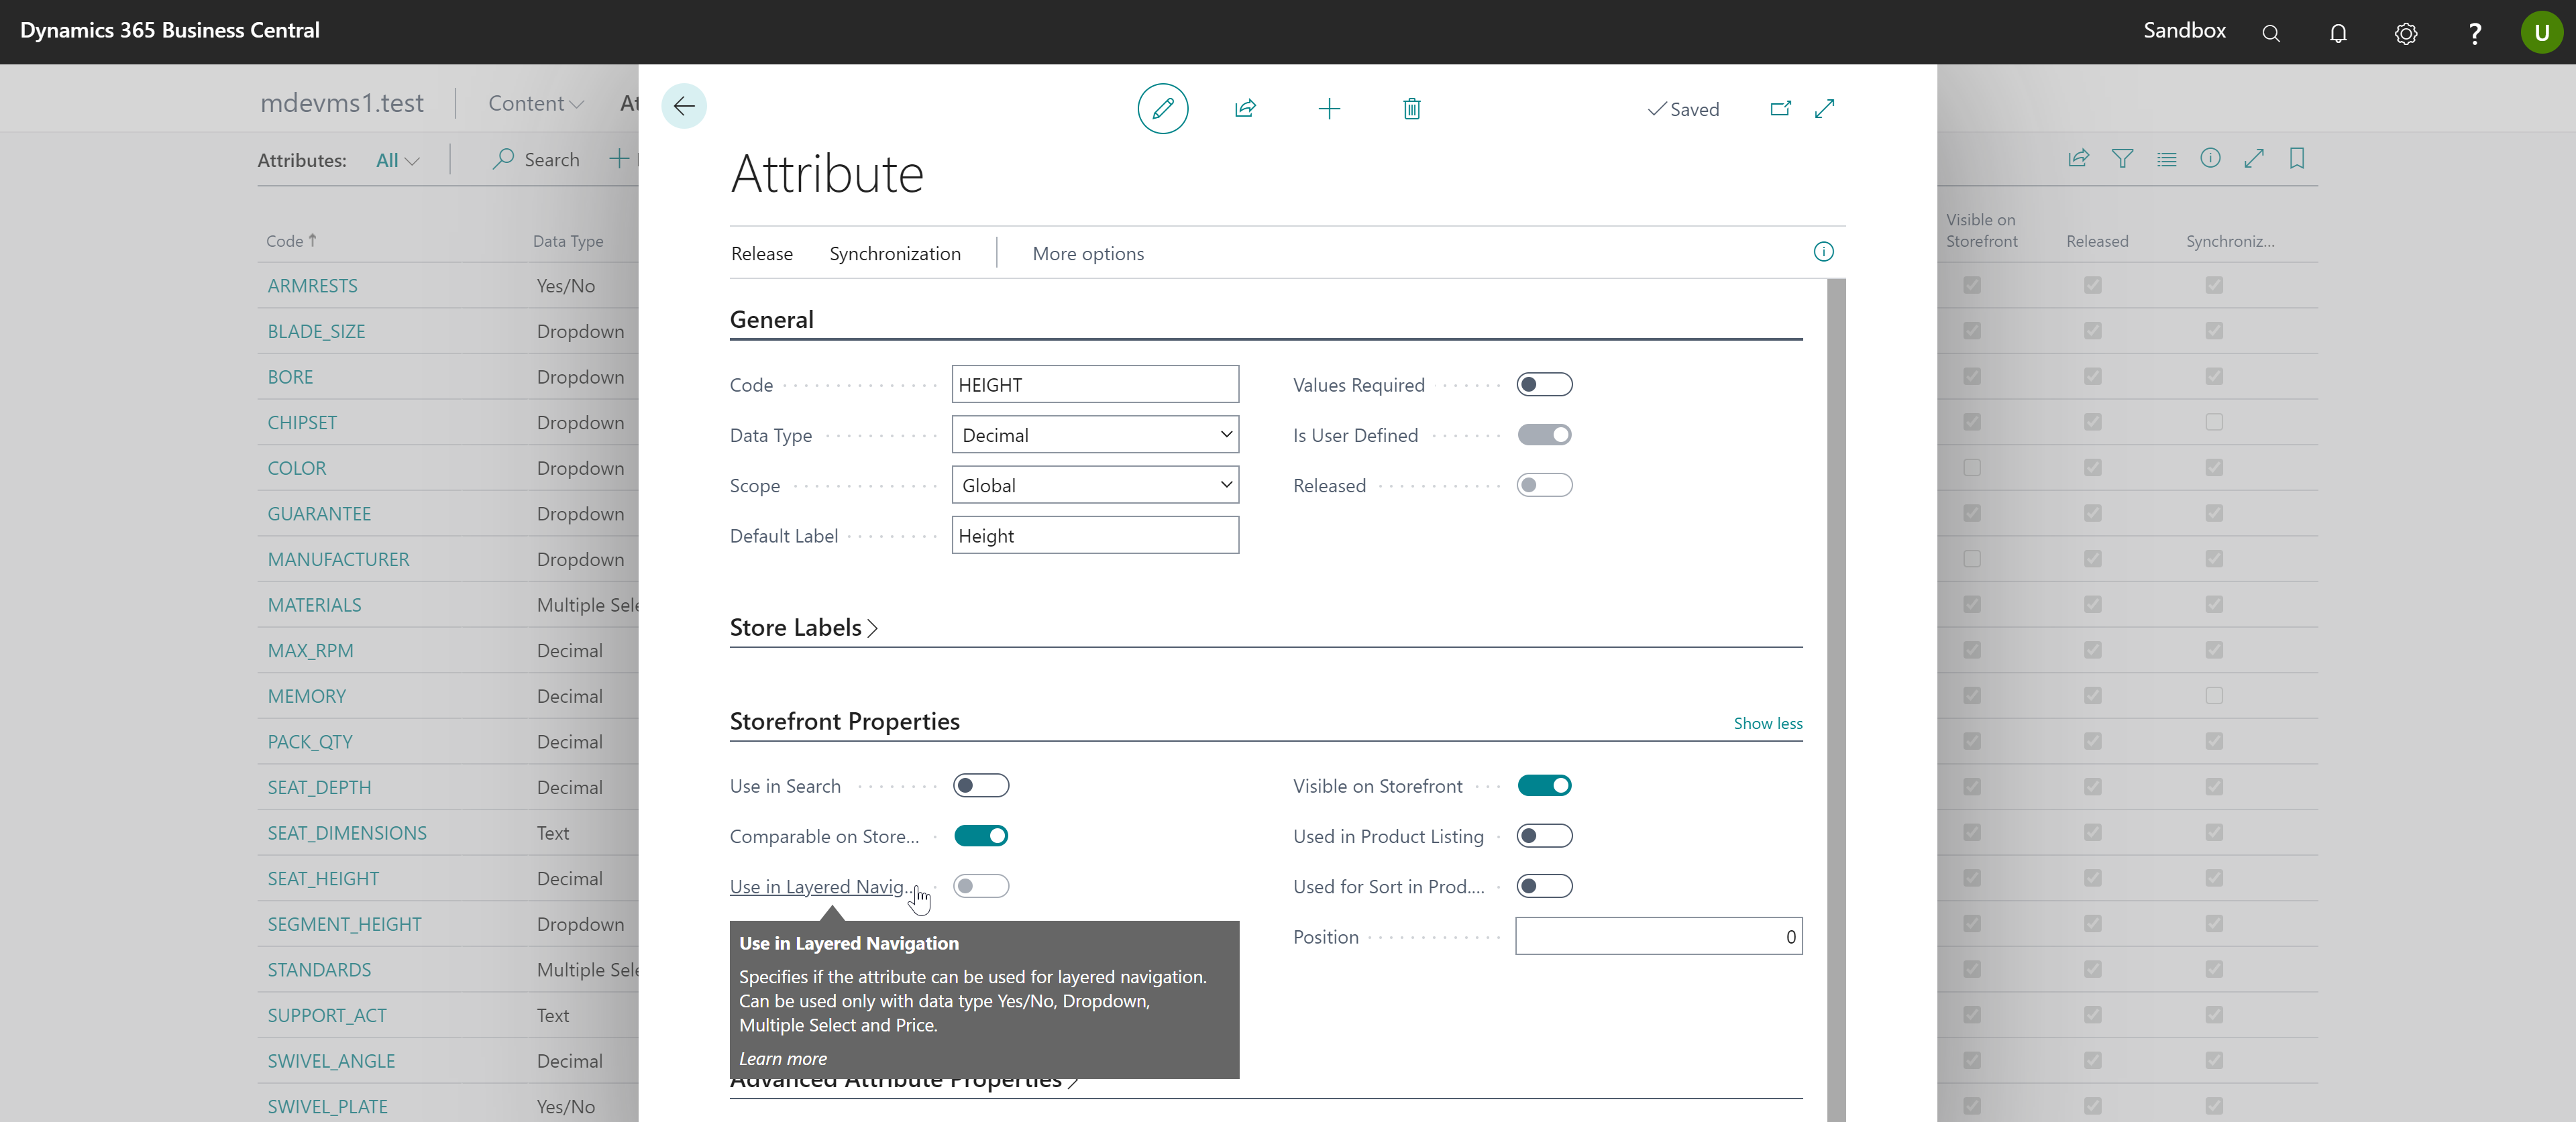2576x1122 pixels.
Task: Click Learn more in the tooltip
Action: click(782, 1059)
